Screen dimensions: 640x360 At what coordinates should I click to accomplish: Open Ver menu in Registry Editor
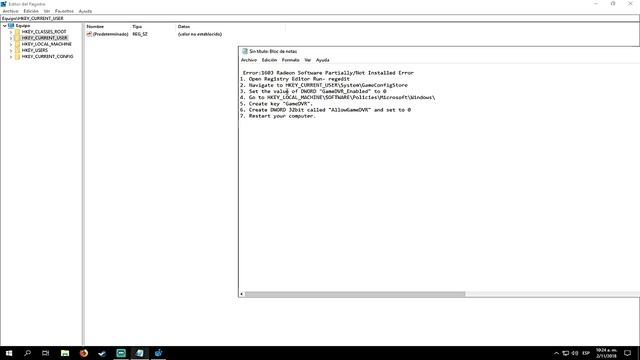tap(47, 11)
